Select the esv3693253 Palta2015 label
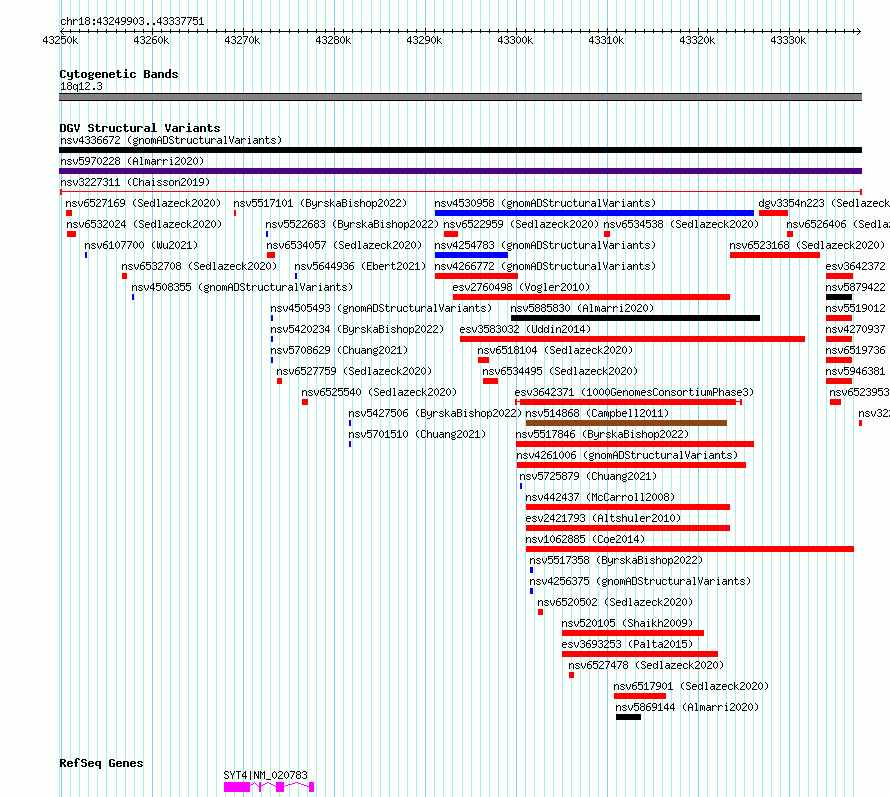 pos(627,644)
